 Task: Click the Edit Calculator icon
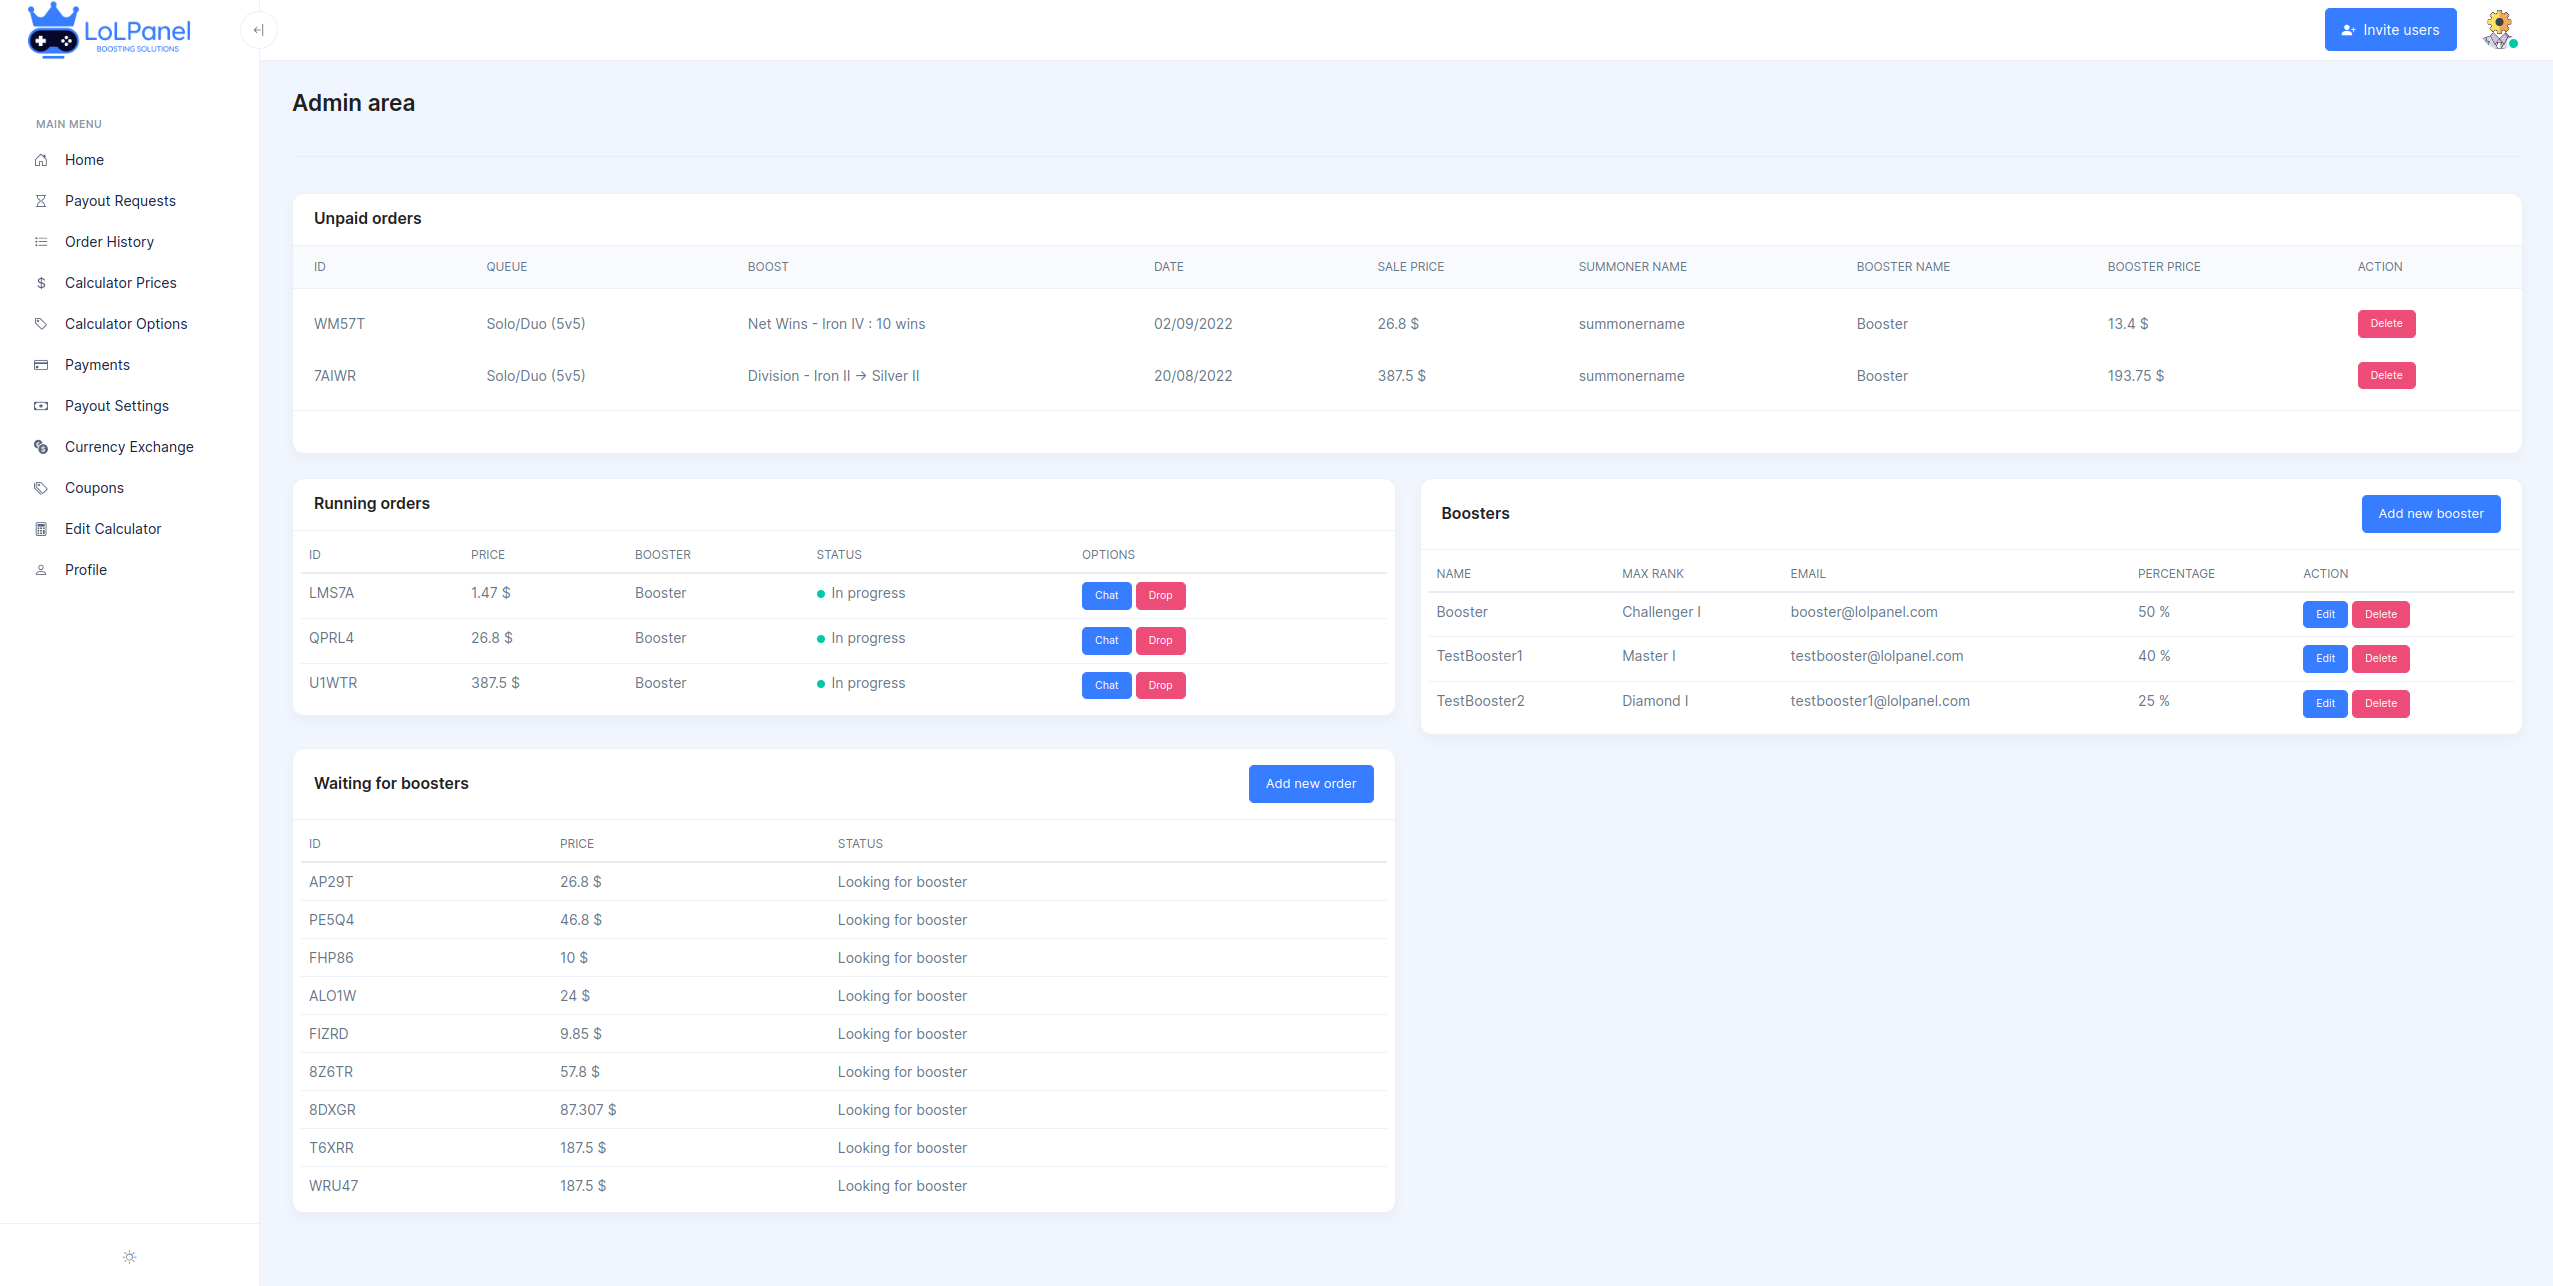click(41, 529)
